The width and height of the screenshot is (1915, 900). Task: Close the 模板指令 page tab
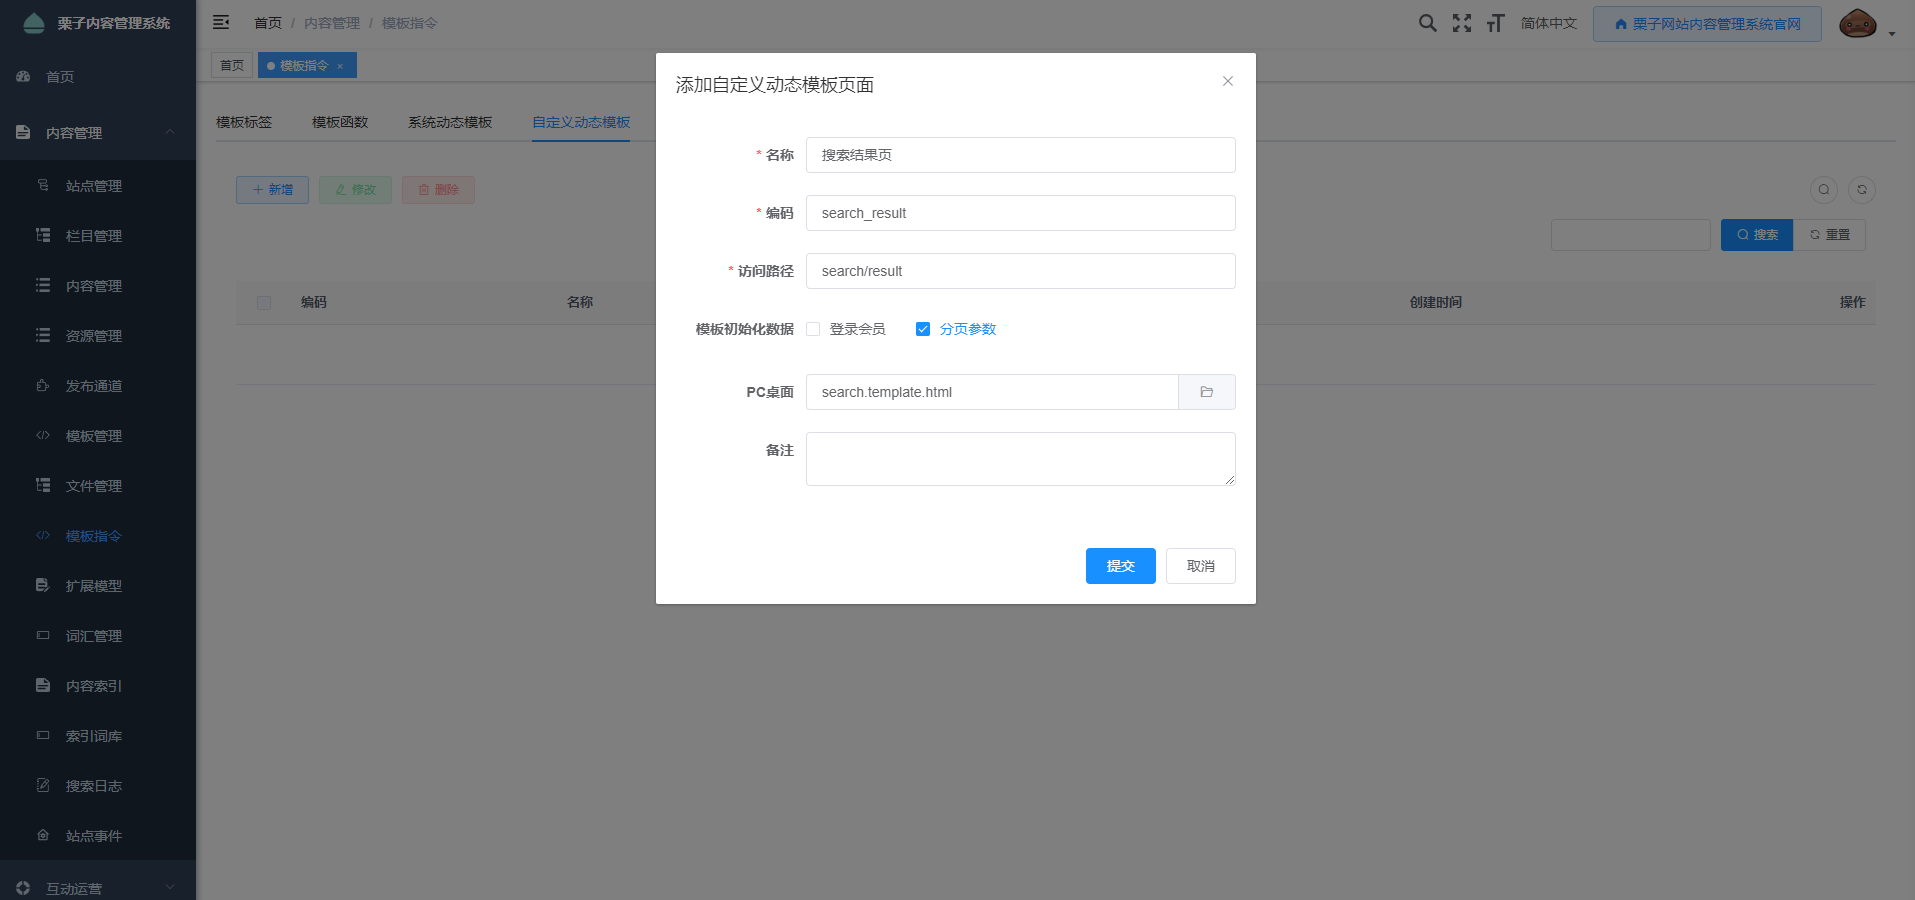pyautogui.click(x=340, y=66)
